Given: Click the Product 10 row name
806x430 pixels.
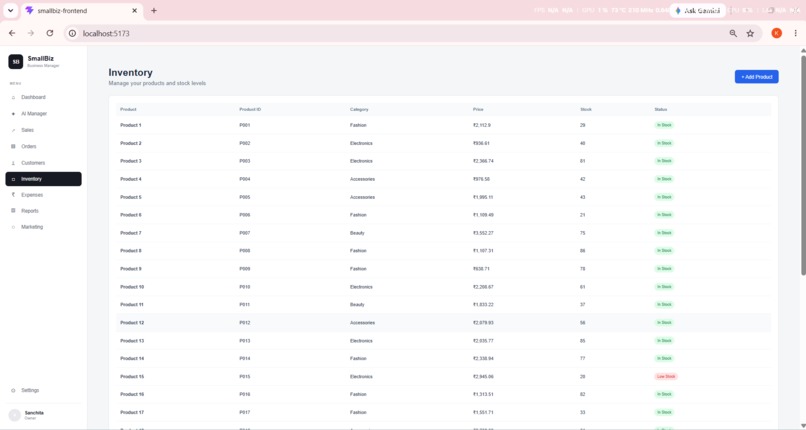Looking at the screenshot, I should pyautogui.click(x=132, y=287).
